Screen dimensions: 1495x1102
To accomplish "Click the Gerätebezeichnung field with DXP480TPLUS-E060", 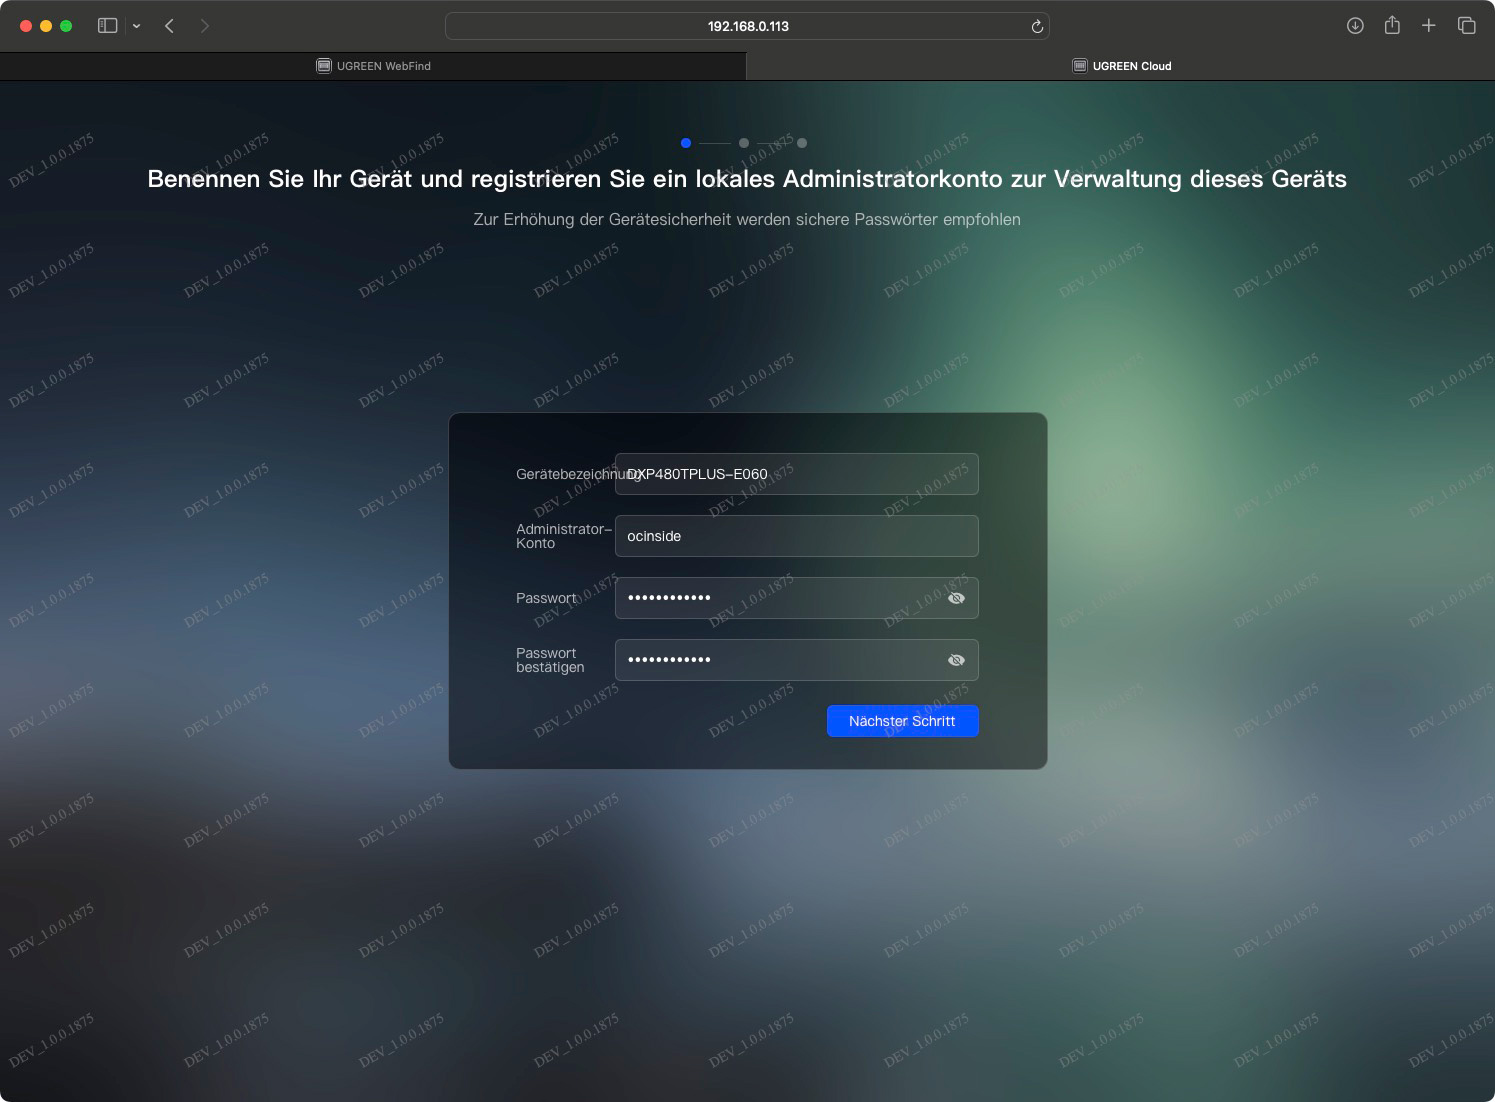I will 796,474.
